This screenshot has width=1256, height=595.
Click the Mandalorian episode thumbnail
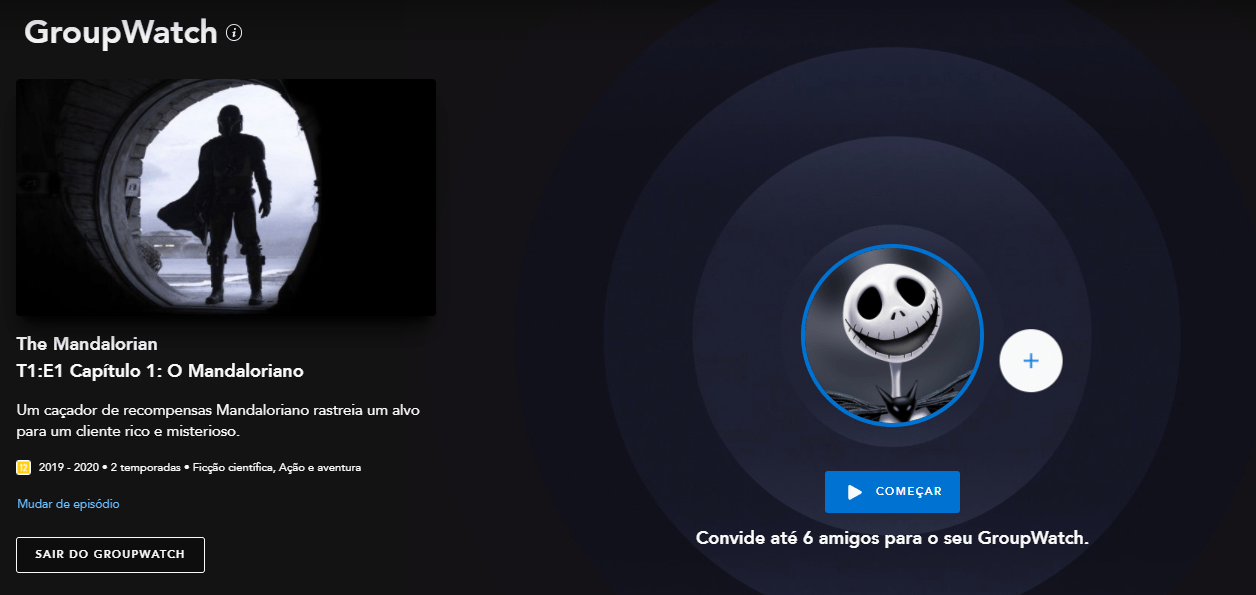[226, 198]
